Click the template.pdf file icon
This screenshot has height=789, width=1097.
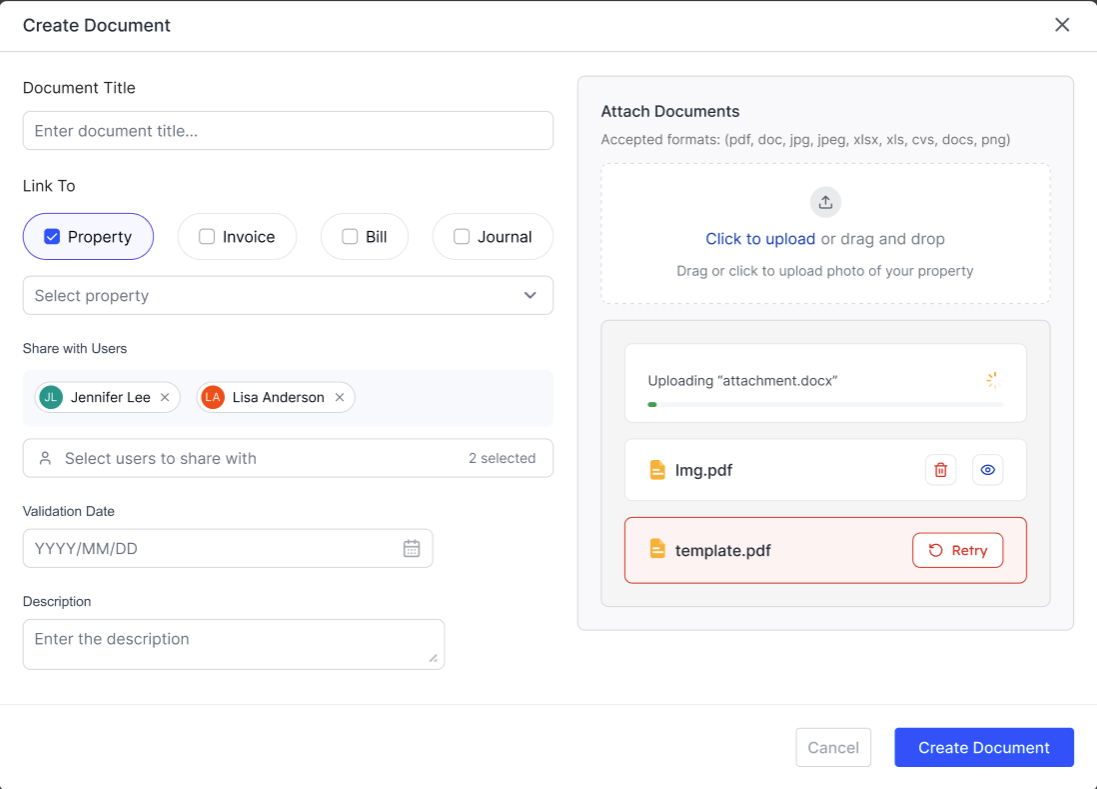pyautogui.click(x=657, y=549)
